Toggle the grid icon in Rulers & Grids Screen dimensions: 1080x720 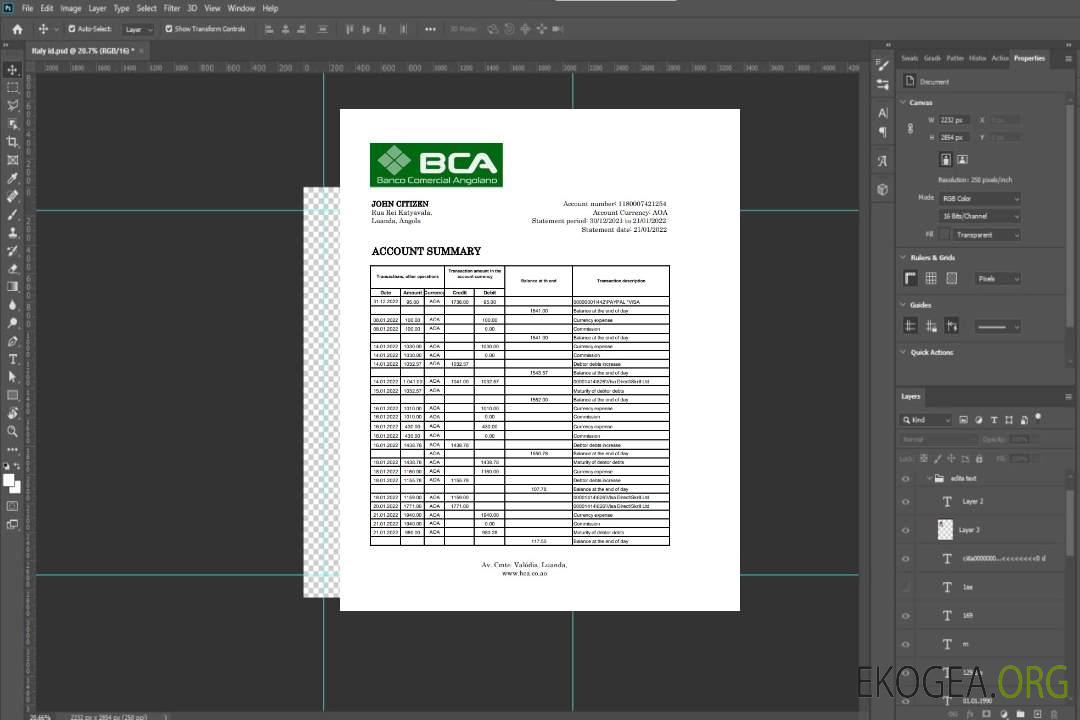click(931, 278)
